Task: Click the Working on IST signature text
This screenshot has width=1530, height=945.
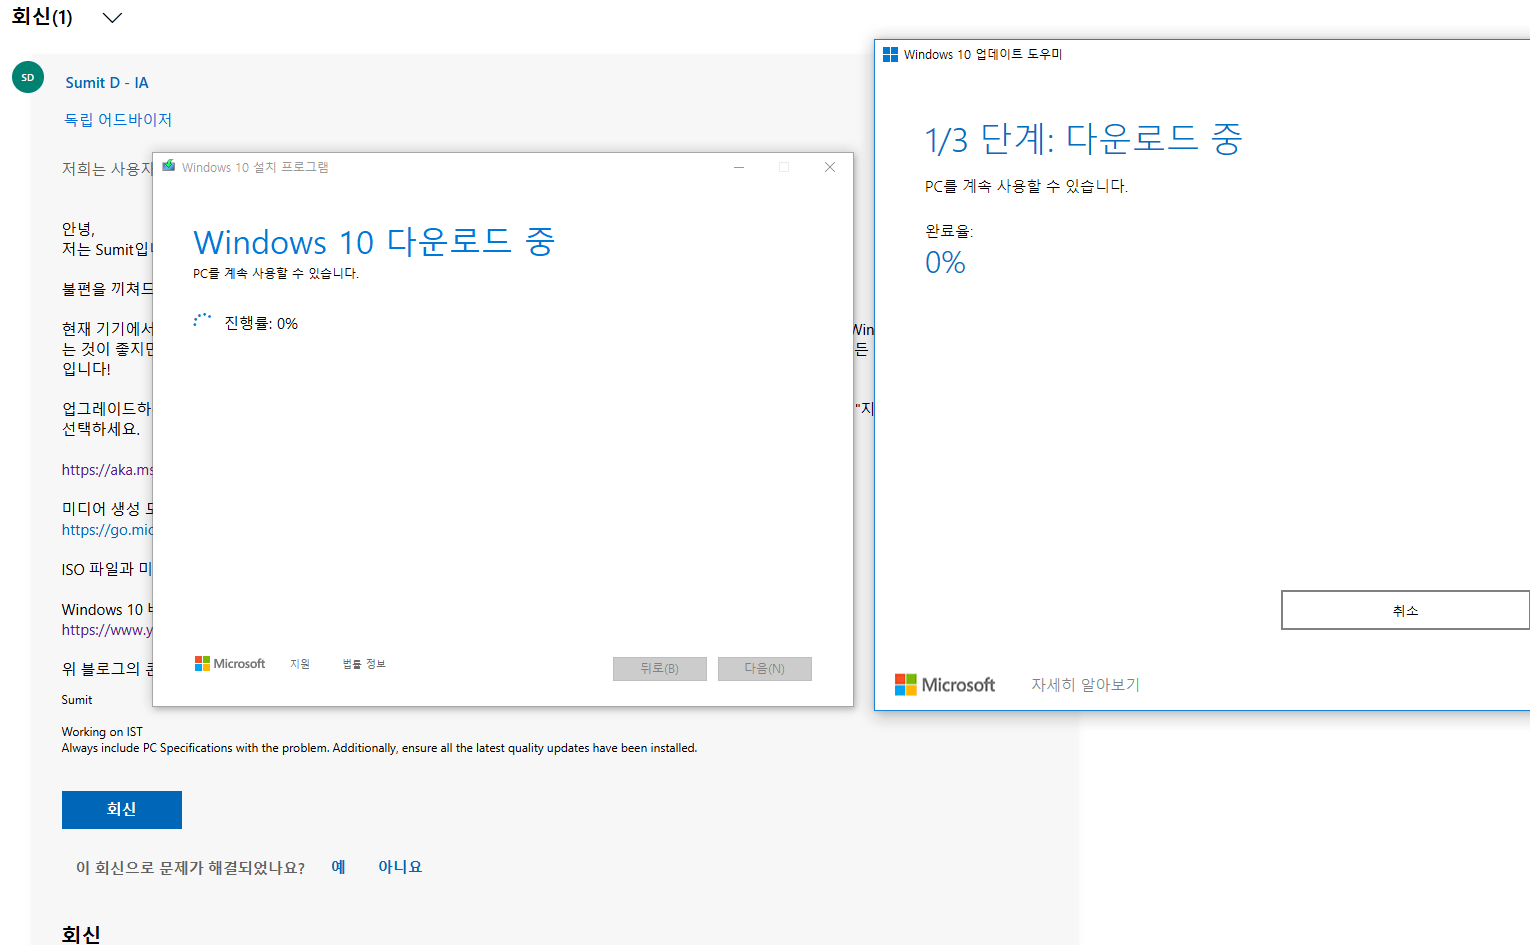Action: (102, 732)
